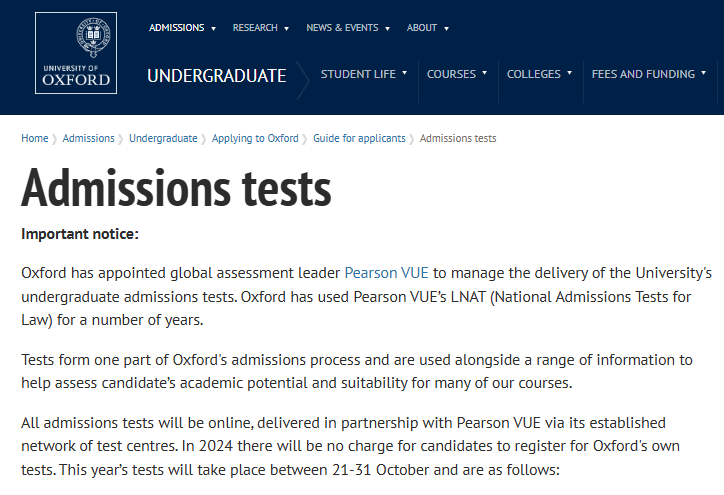
Task: Open the Student Life tab
Action: pyautogui.click(x=358, y=74)
